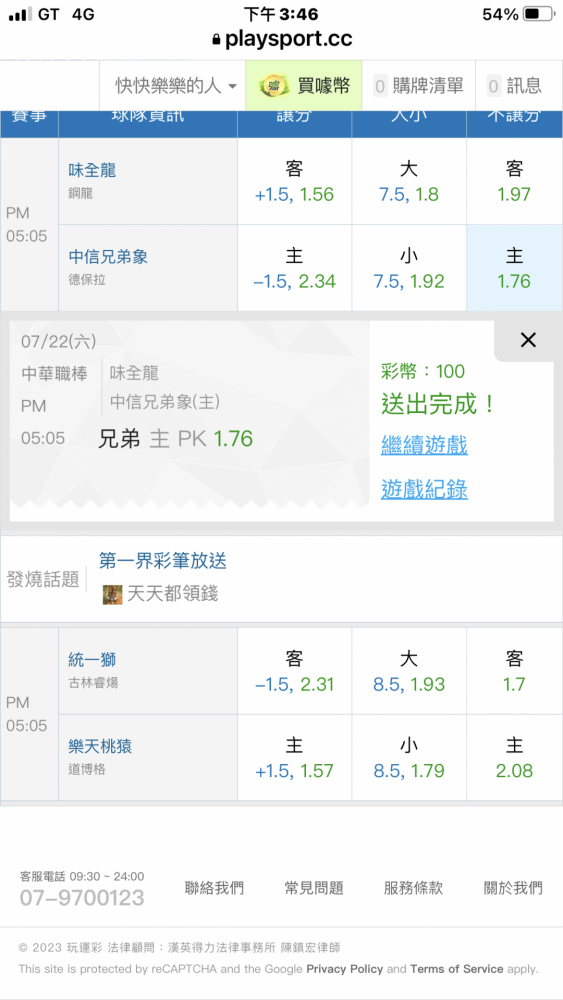Viewport: 563px width, 1000px height.
Task: Select 味全龍 客 +1.5 spread option
Action: (x=295, y=182)
